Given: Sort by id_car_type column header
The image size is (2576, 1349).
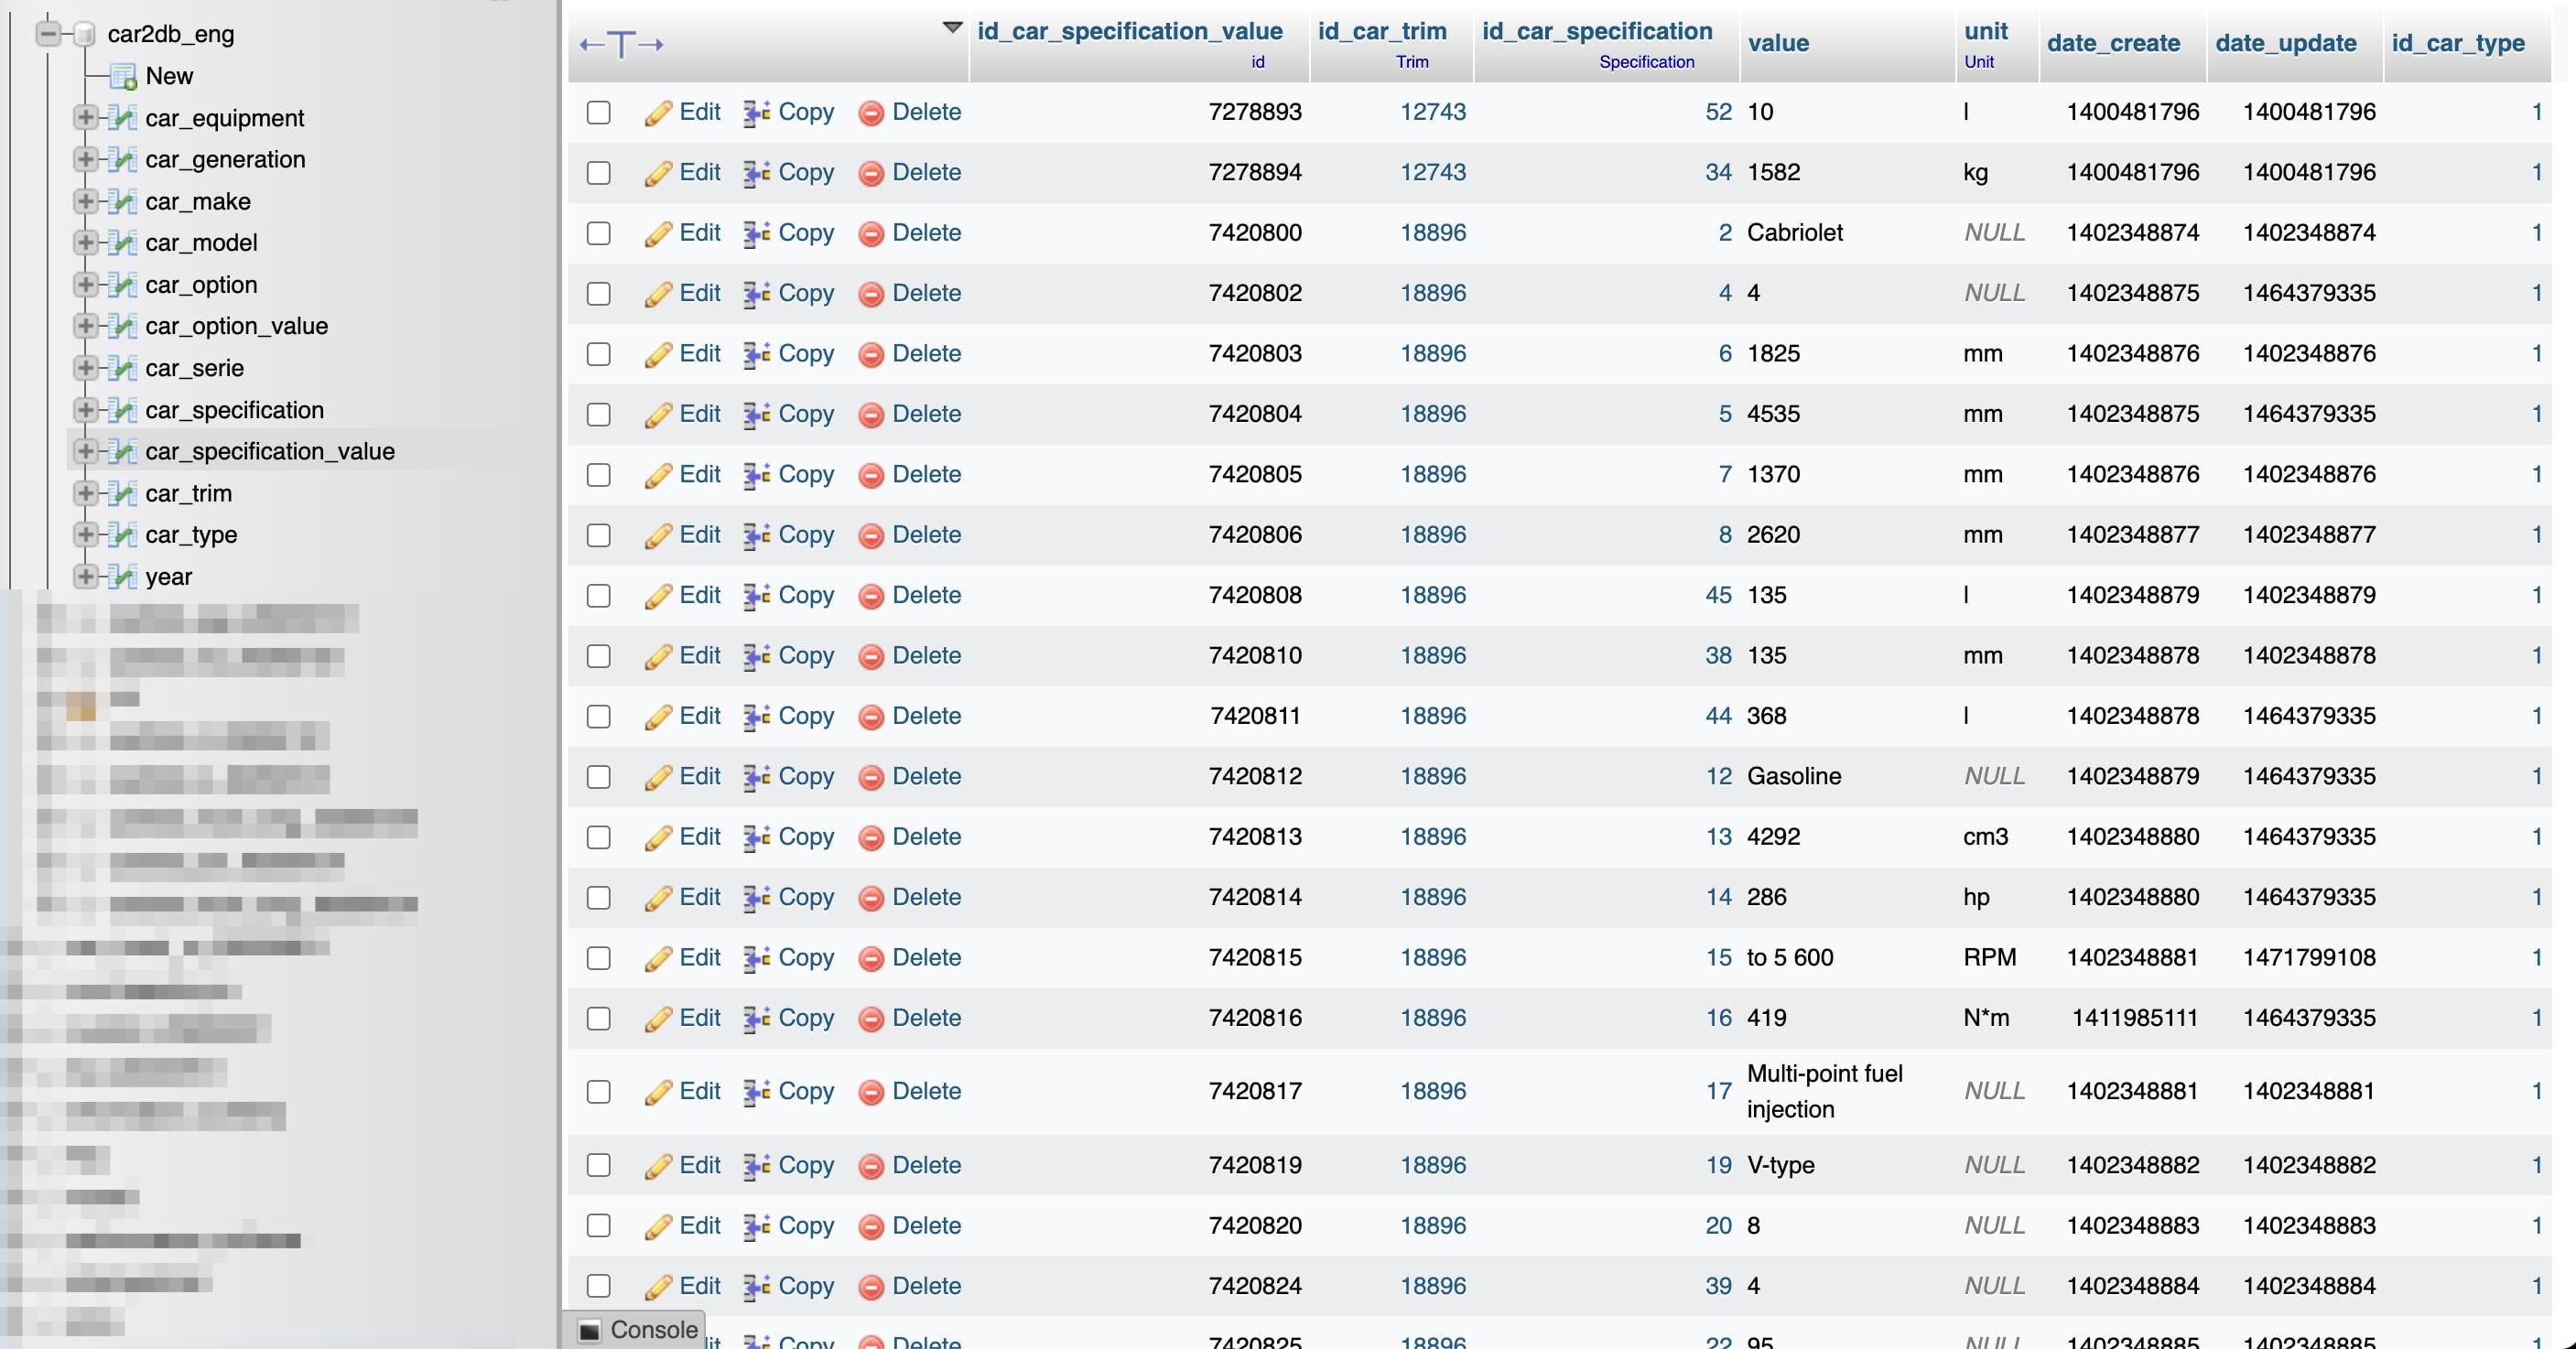Looking at the screenshot, I should point(2458,43).
